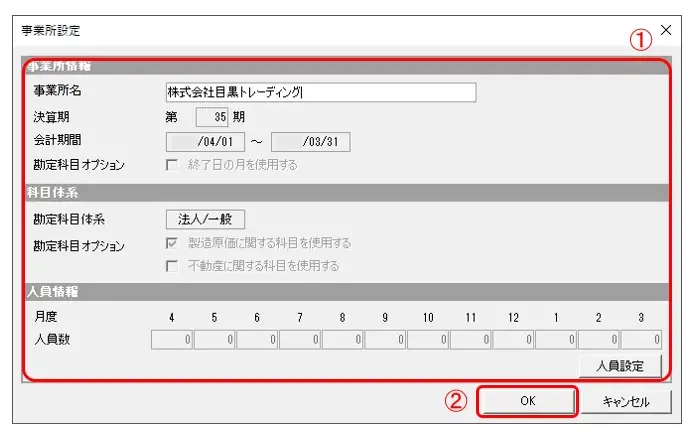Select the 会計期間 start date field /04/01
The height and width of the screenshot is (435, 693).
(x=206, y=141)
